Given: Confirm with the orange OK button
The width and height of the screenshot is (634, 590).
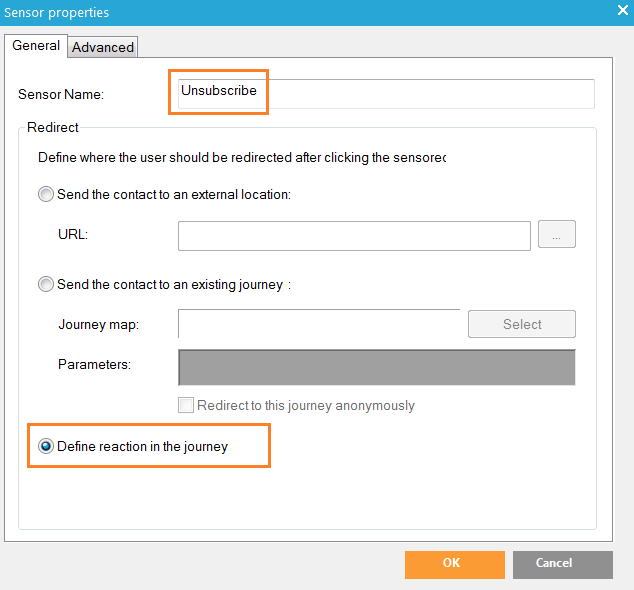Looking at the screenshot, I should [x=451, y=564].
